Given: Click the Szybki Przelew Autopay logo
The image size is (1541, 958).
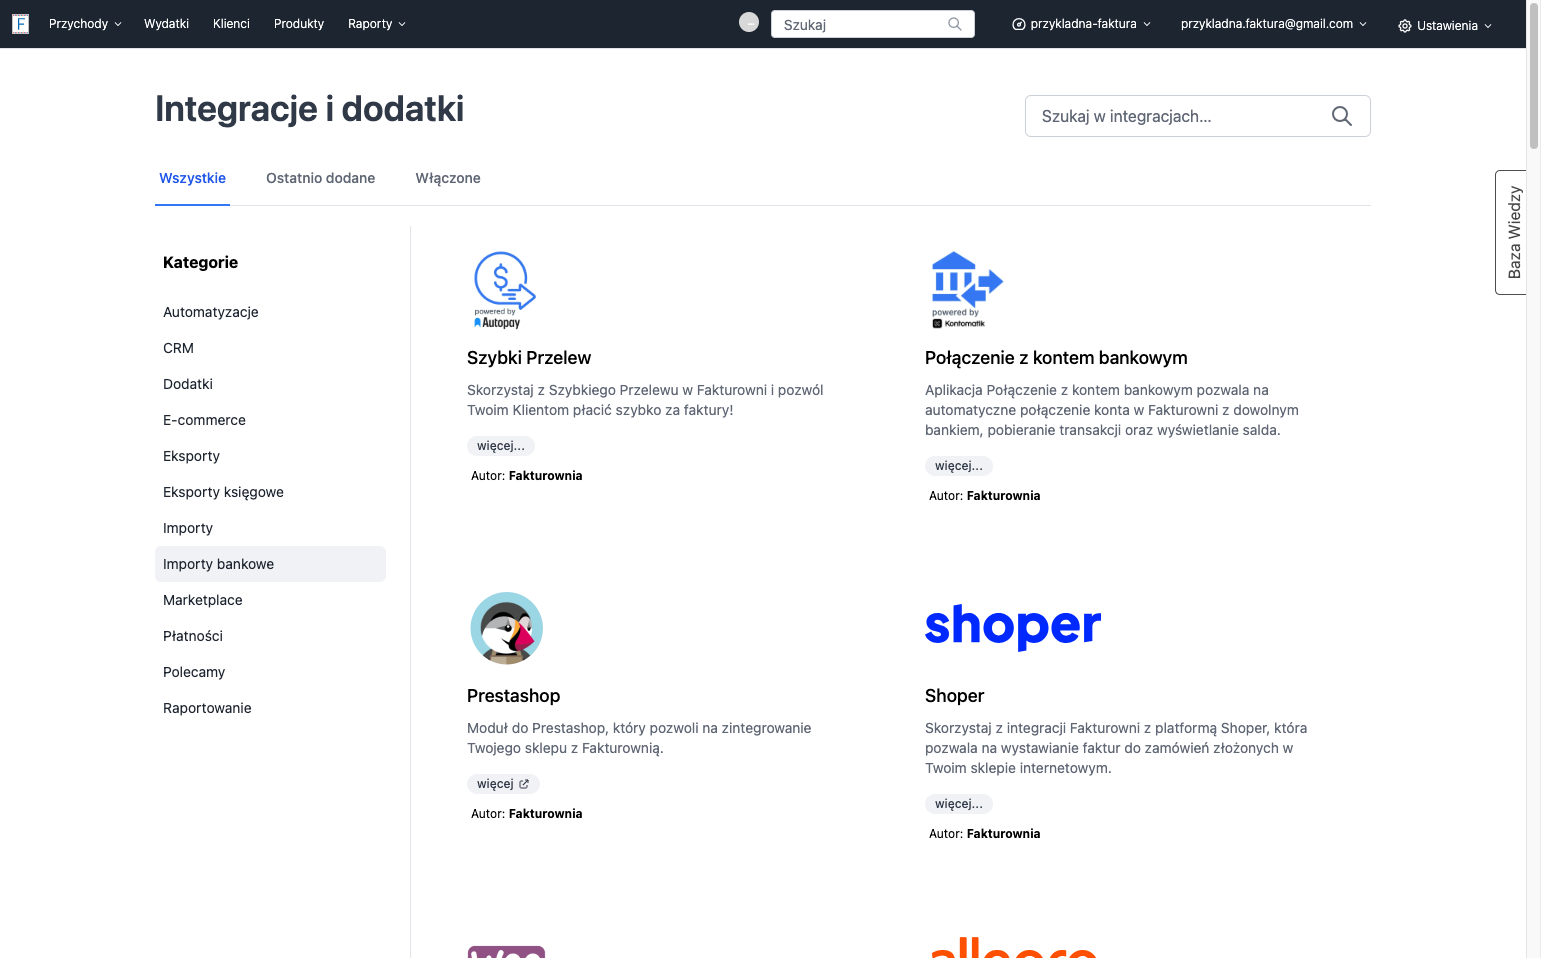Looking at the screenshot, I should point(504,290).
